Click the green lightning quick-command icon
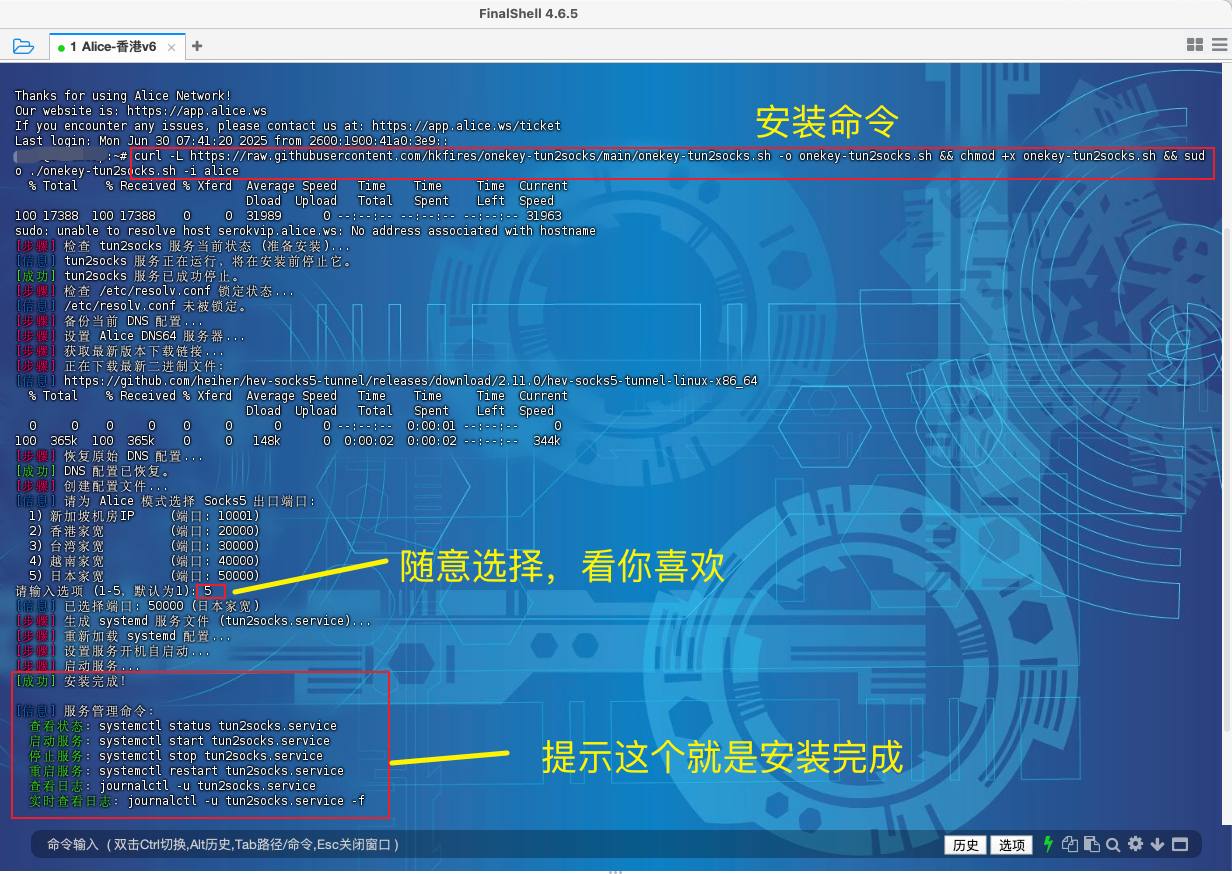The height and width of the screenshot is (874, 1232). pyautogui.click(x=1048, y=844)
